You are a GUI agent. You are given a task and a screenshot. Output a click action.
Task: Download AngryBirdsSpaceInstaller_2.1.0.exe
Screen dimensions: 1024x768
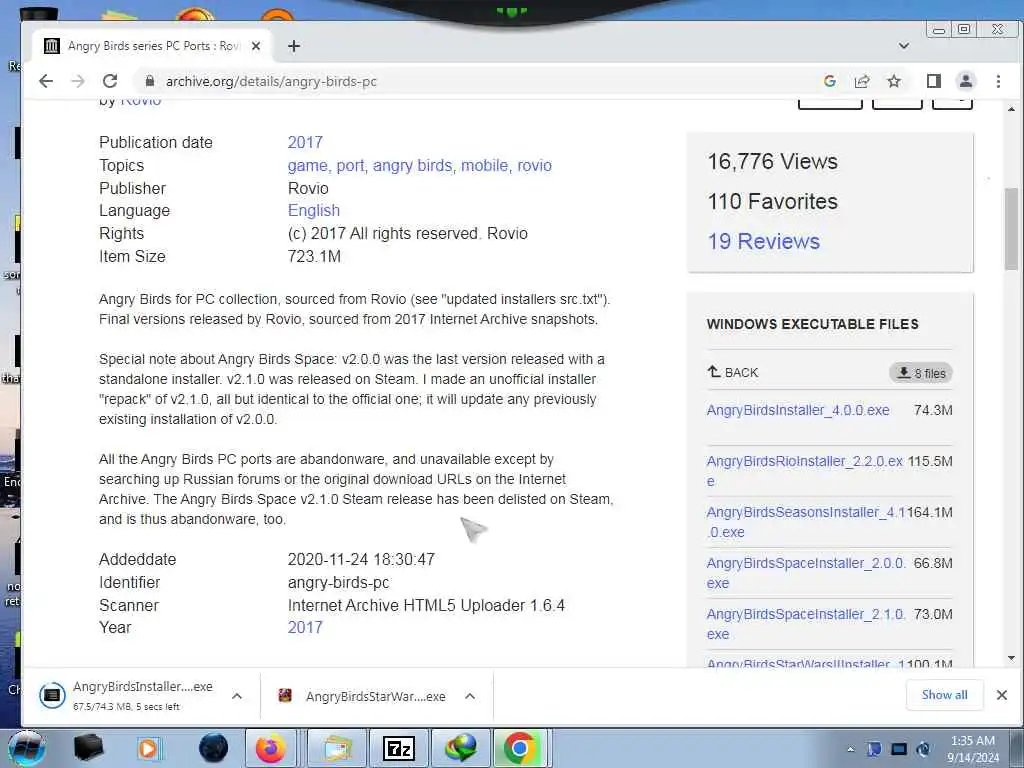click(x=806, y=624)
